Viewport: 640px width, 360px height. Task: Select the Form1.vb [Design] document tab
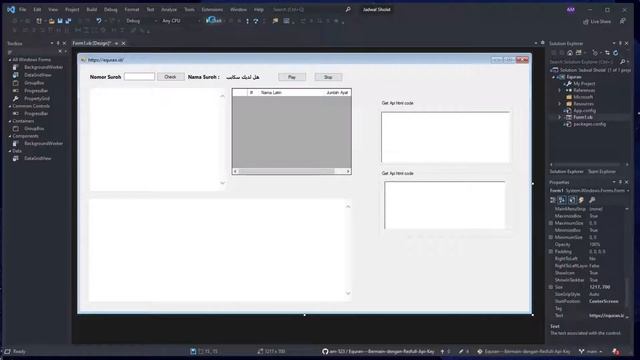[x=91, y=43]
